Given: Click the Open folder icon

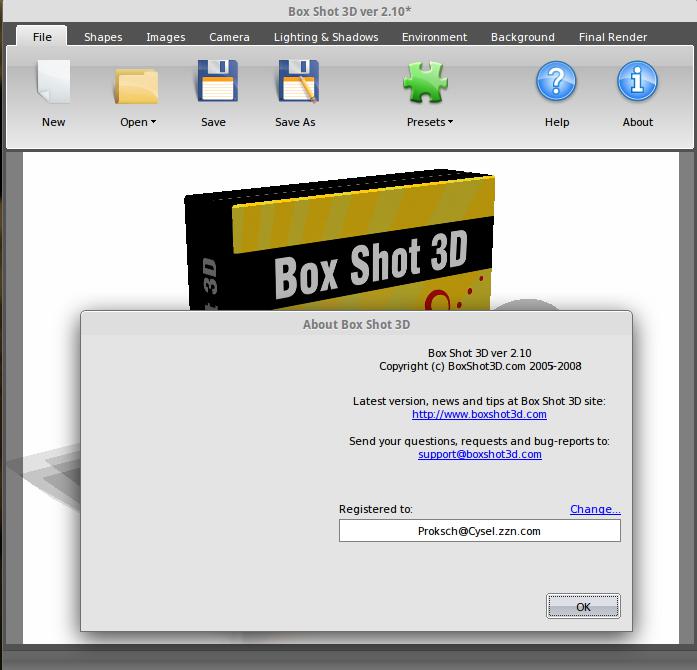Looking at the screenshot, I should pos(137,85).
